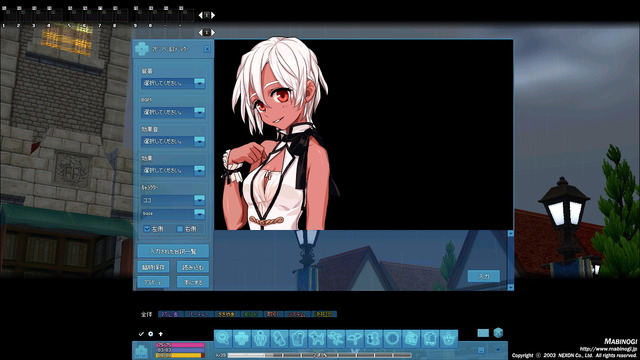Click the clover icon in the bottom menu bar
This screenshot has width=640, height=360.
(x=242, y=338)
